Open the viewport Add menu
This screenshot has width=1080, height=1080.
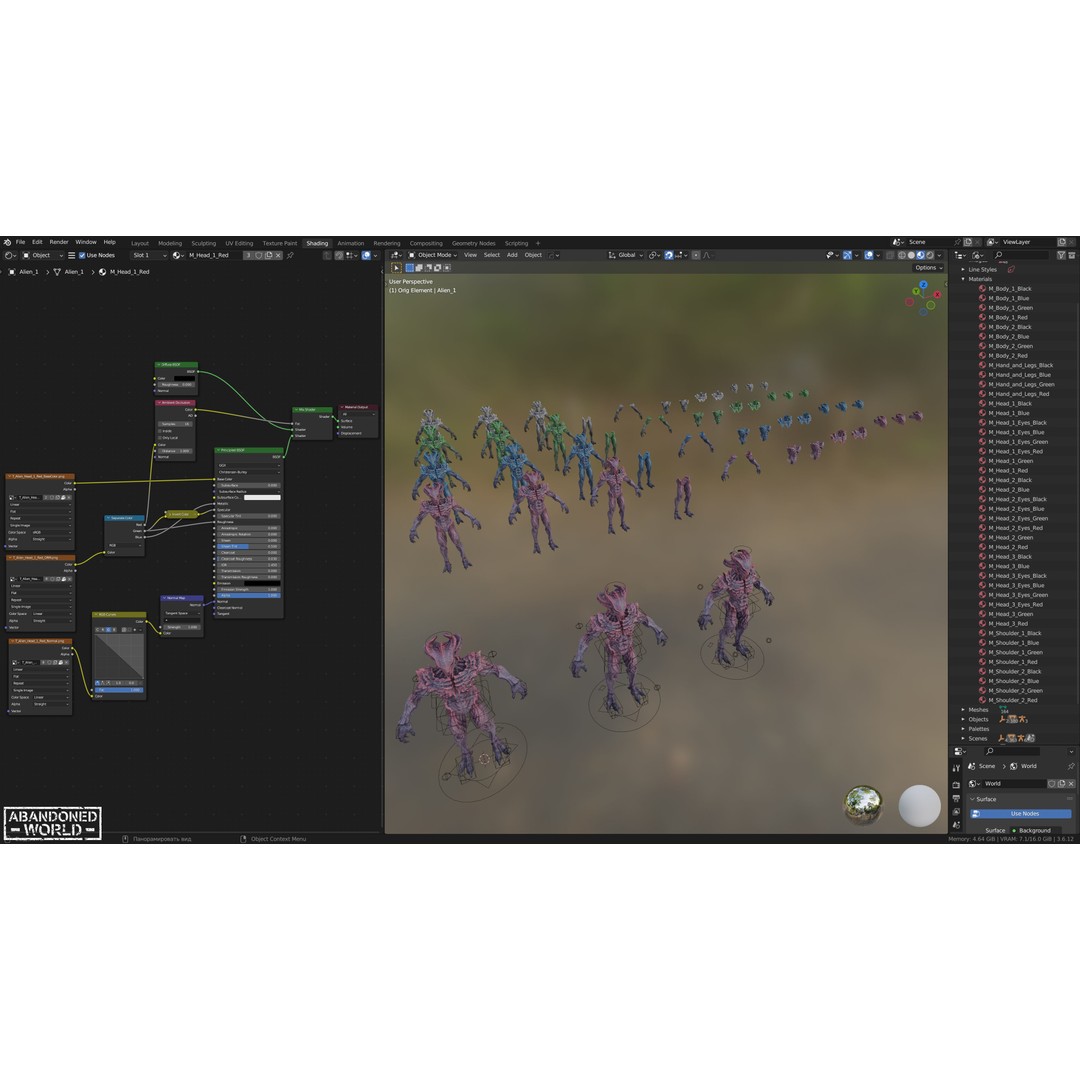point(512,255)
